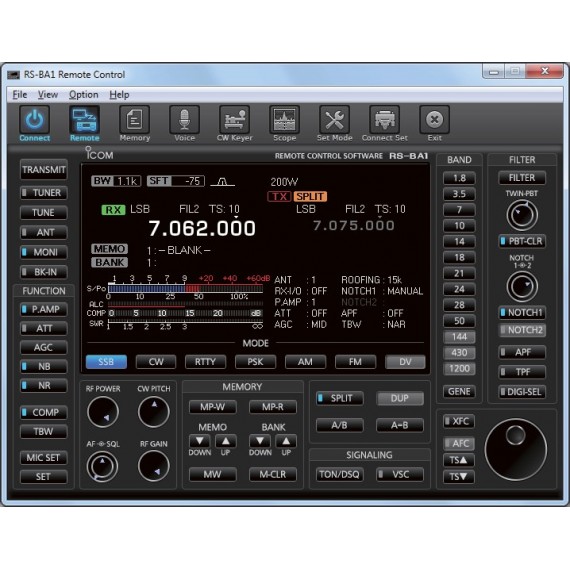Viewport: 570px width, 570px height.
Task: Click the MEMO DOWN arrow
Action: (x=200, y=441)
